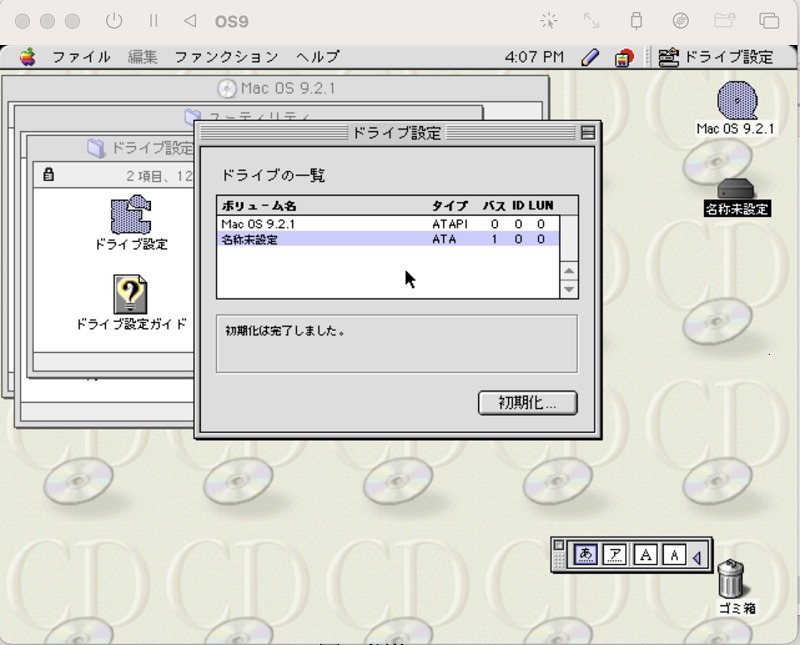
Task: Click close box of input palette
Action: (x=559, y=545)
